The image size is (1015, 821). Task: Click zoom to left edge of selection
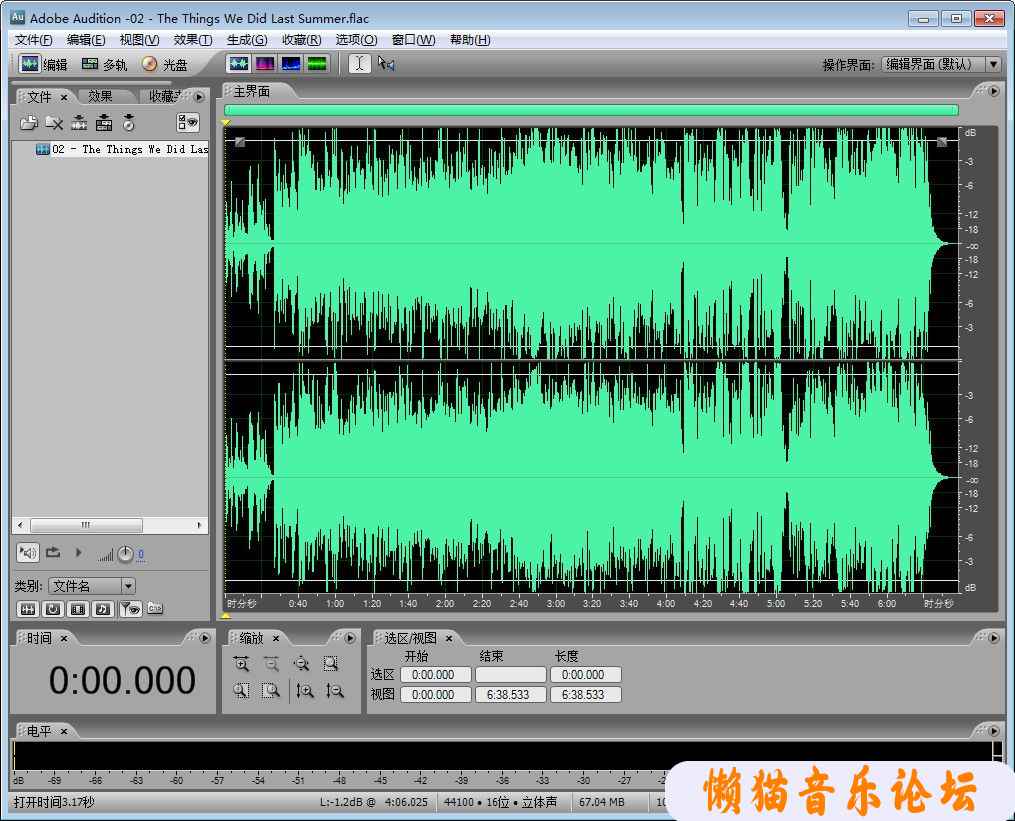[241, 691]
